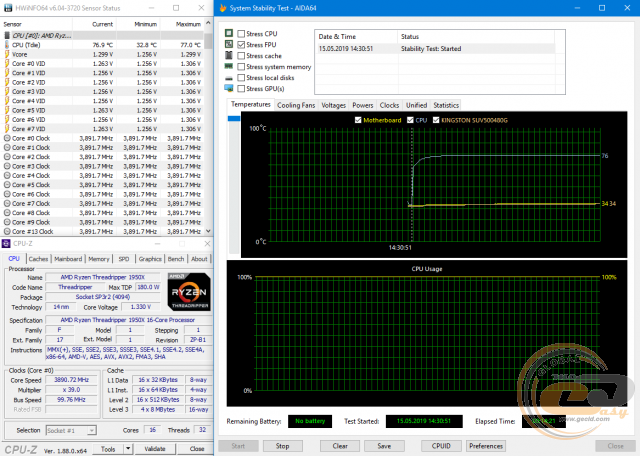Uncheck the Stress FPU checkbox
The height and width of the screenshot is (456, 640).
241,45
